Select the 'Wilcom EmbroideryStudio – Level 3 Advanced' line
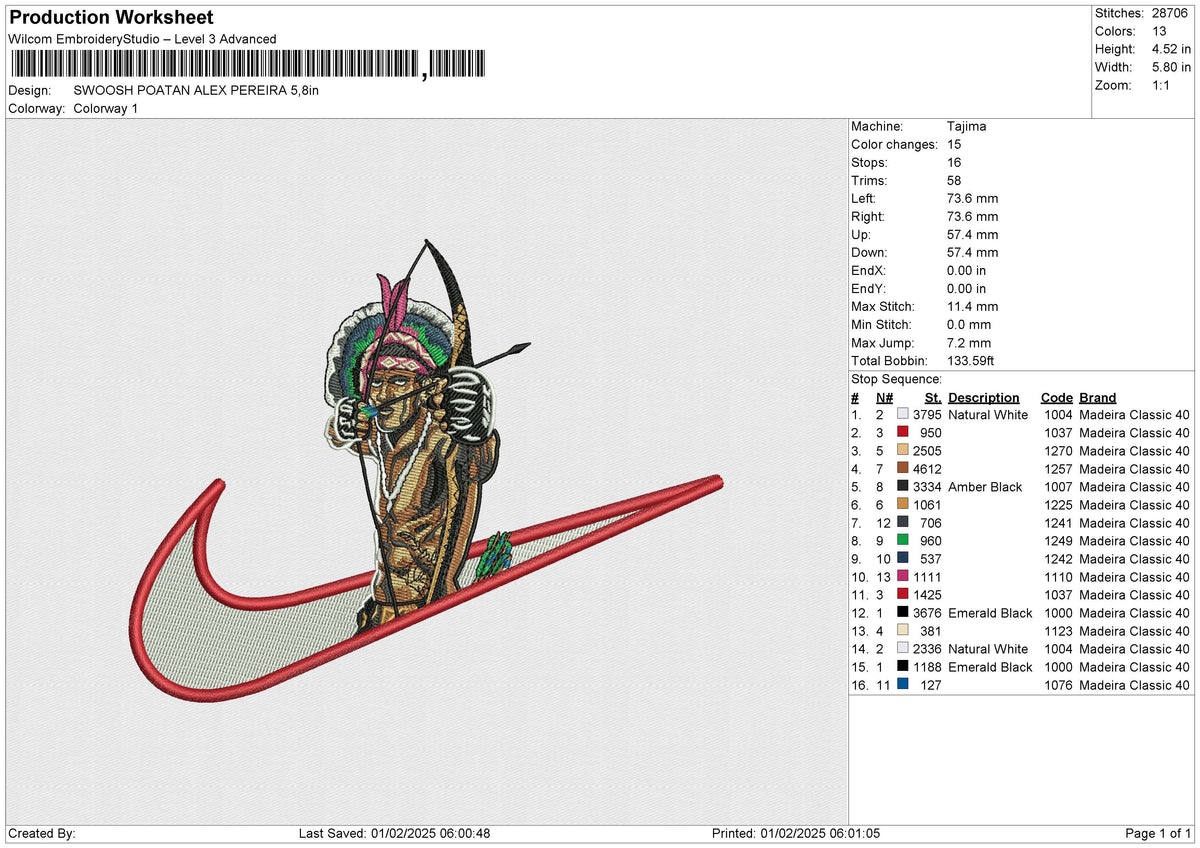 click(142, 39)
